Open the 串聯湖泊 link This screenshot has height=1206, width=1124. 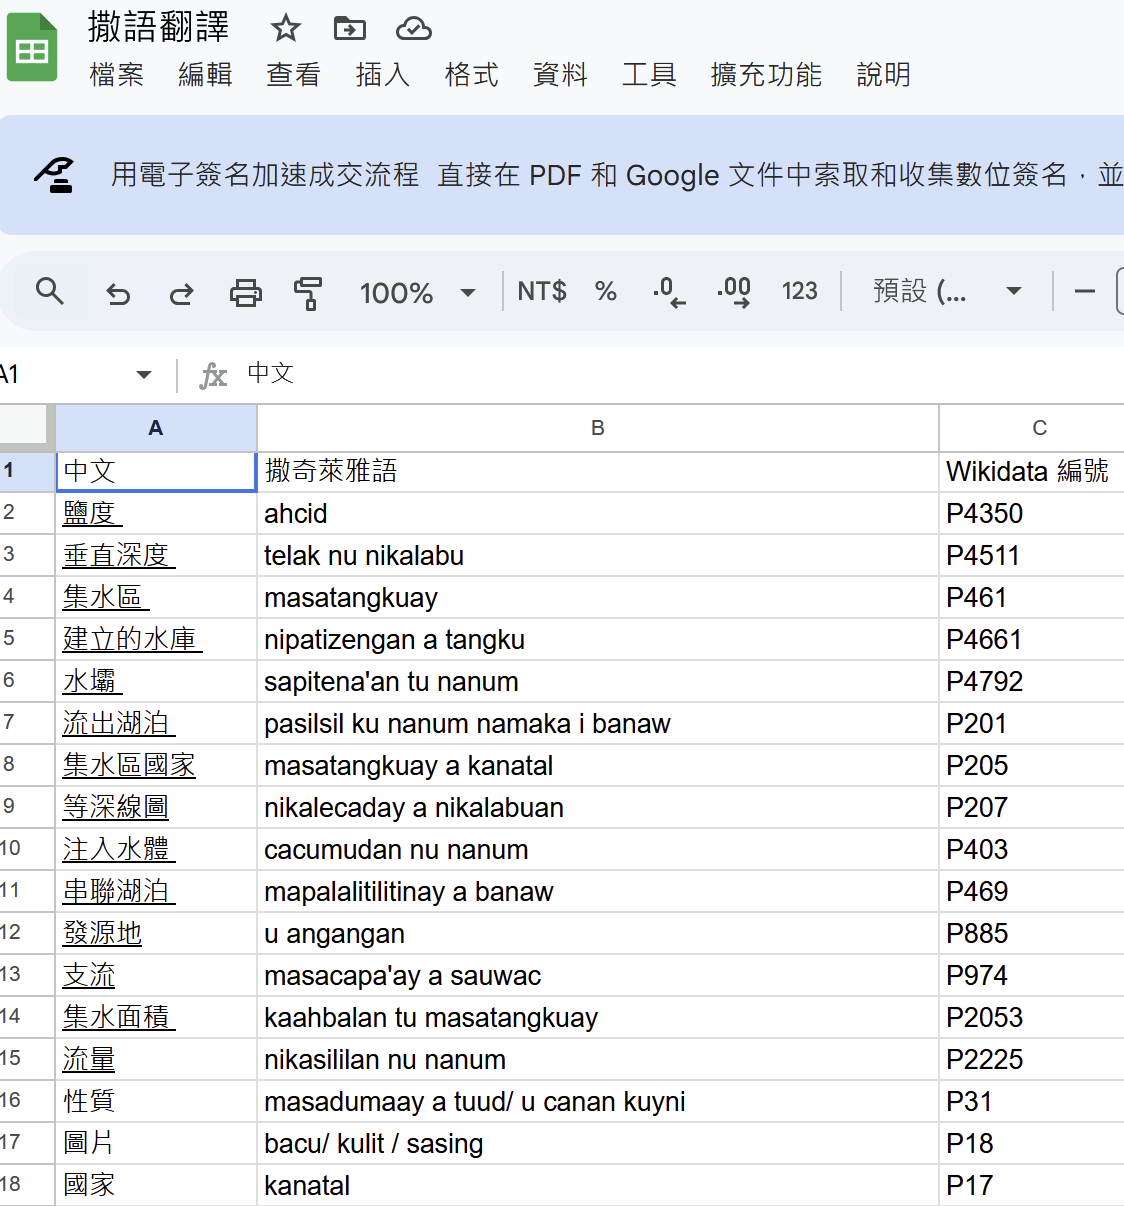[x=118, y=891]
